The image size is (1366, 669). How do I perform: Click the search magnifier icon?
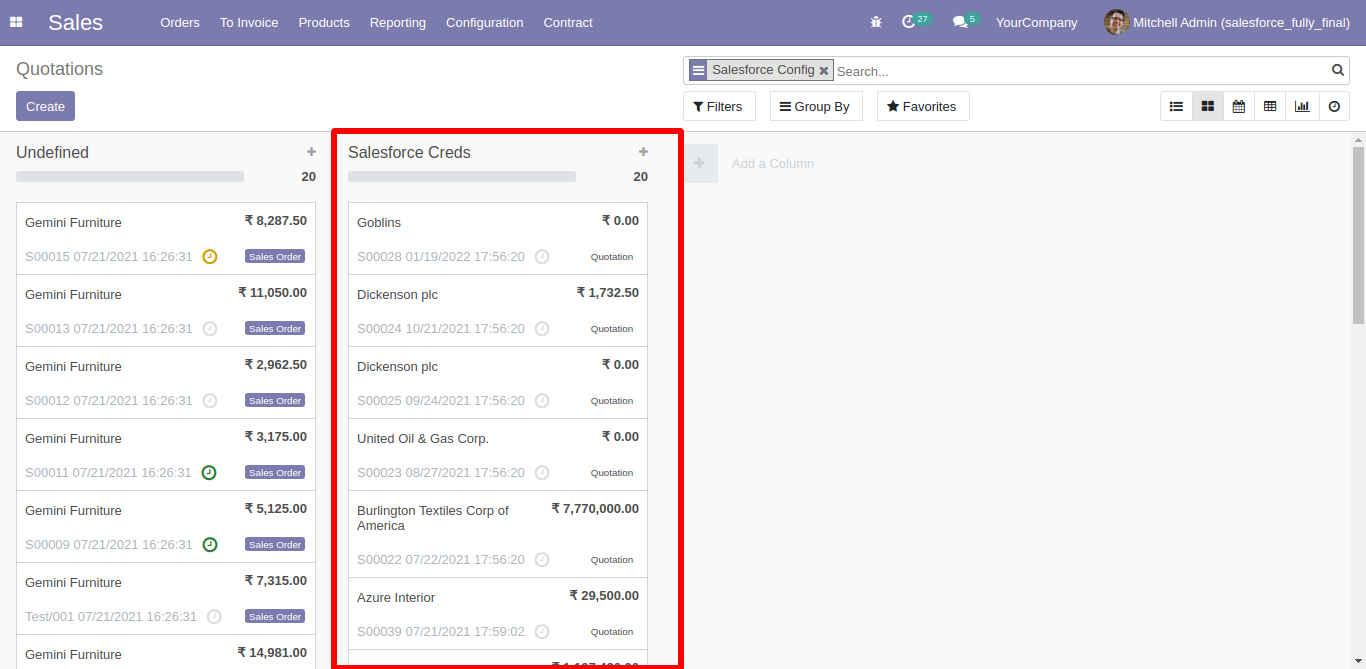click(x=1338, y=70)
